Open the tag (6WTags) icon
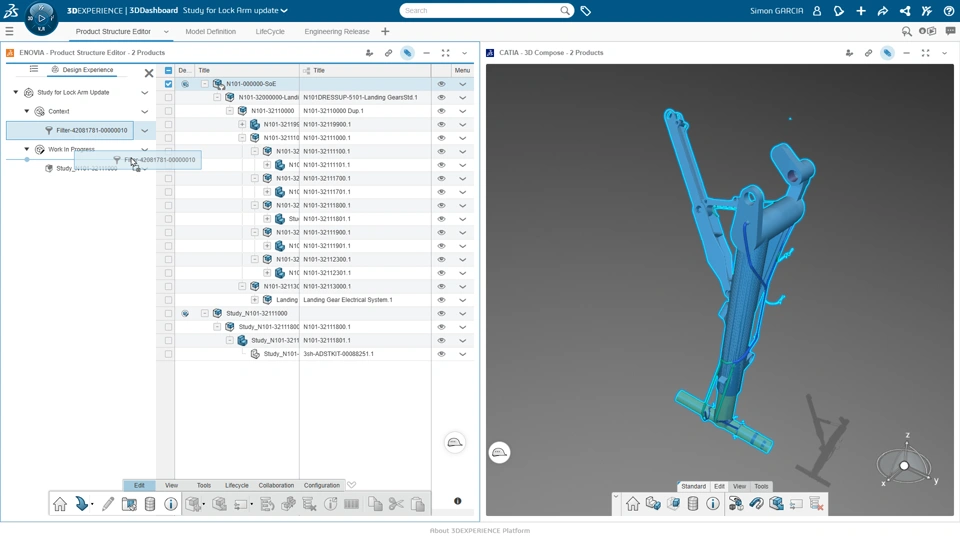The image size is (960, 540). point(585,10)
